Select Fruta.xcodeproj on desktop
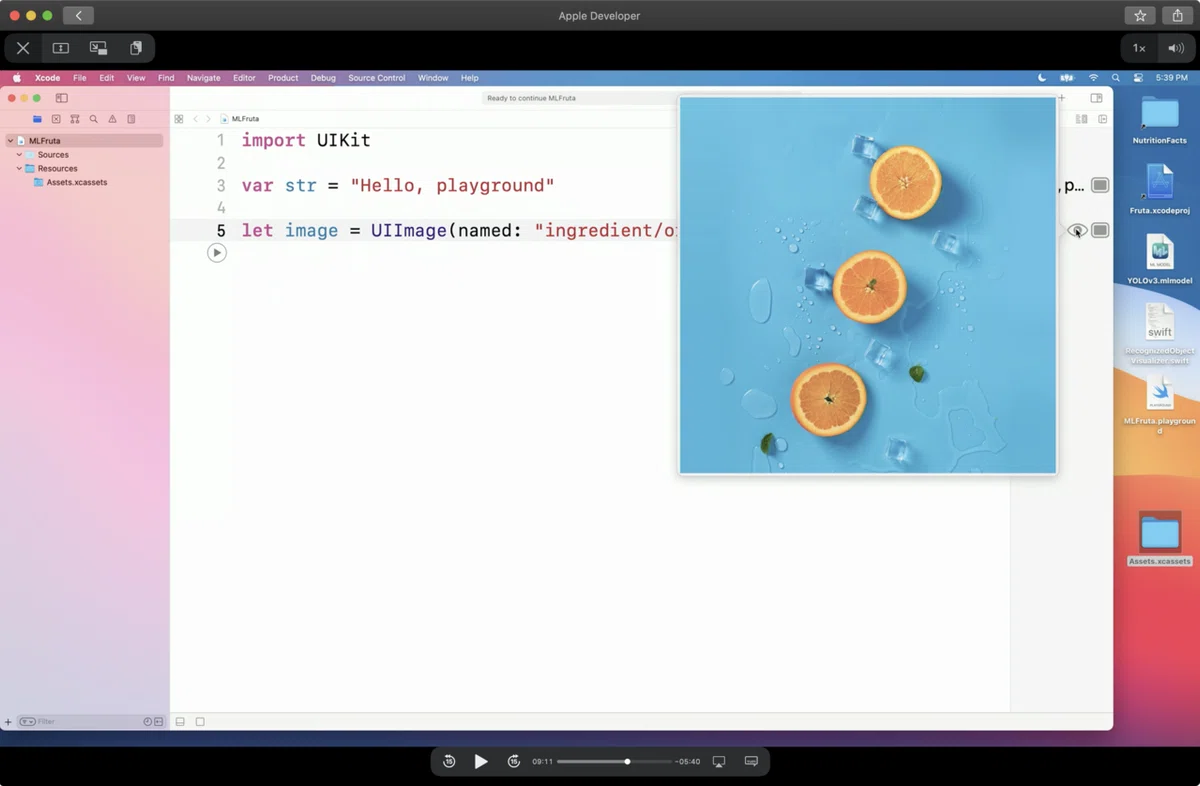 (x=1160, y=190)
